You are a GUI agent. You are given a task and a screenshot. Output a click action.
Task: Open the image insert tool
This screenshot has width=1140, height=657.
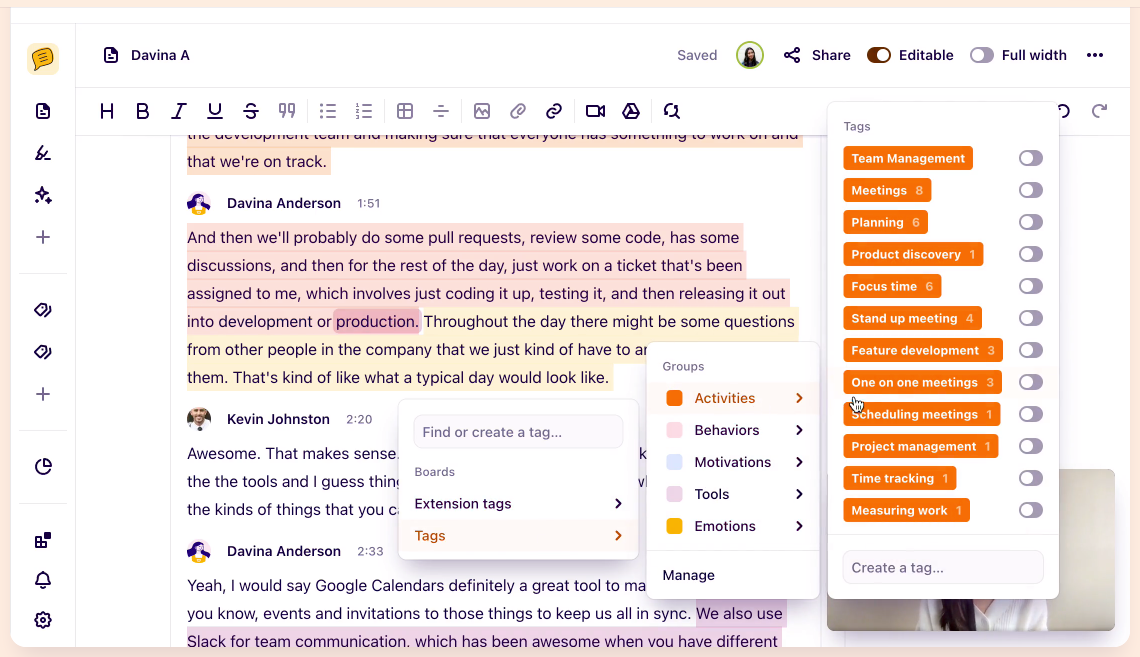click(x=482, y=111)
